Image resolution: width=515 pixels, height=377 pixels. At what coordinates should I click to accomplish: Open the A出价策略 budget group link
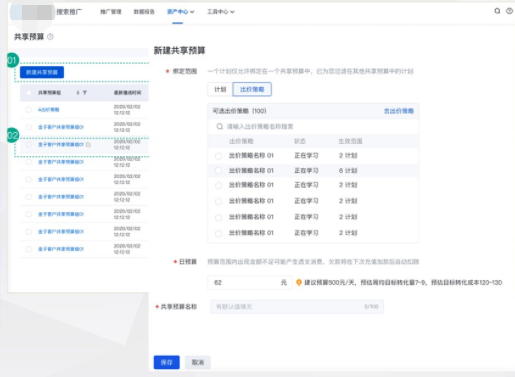[48, 110]
